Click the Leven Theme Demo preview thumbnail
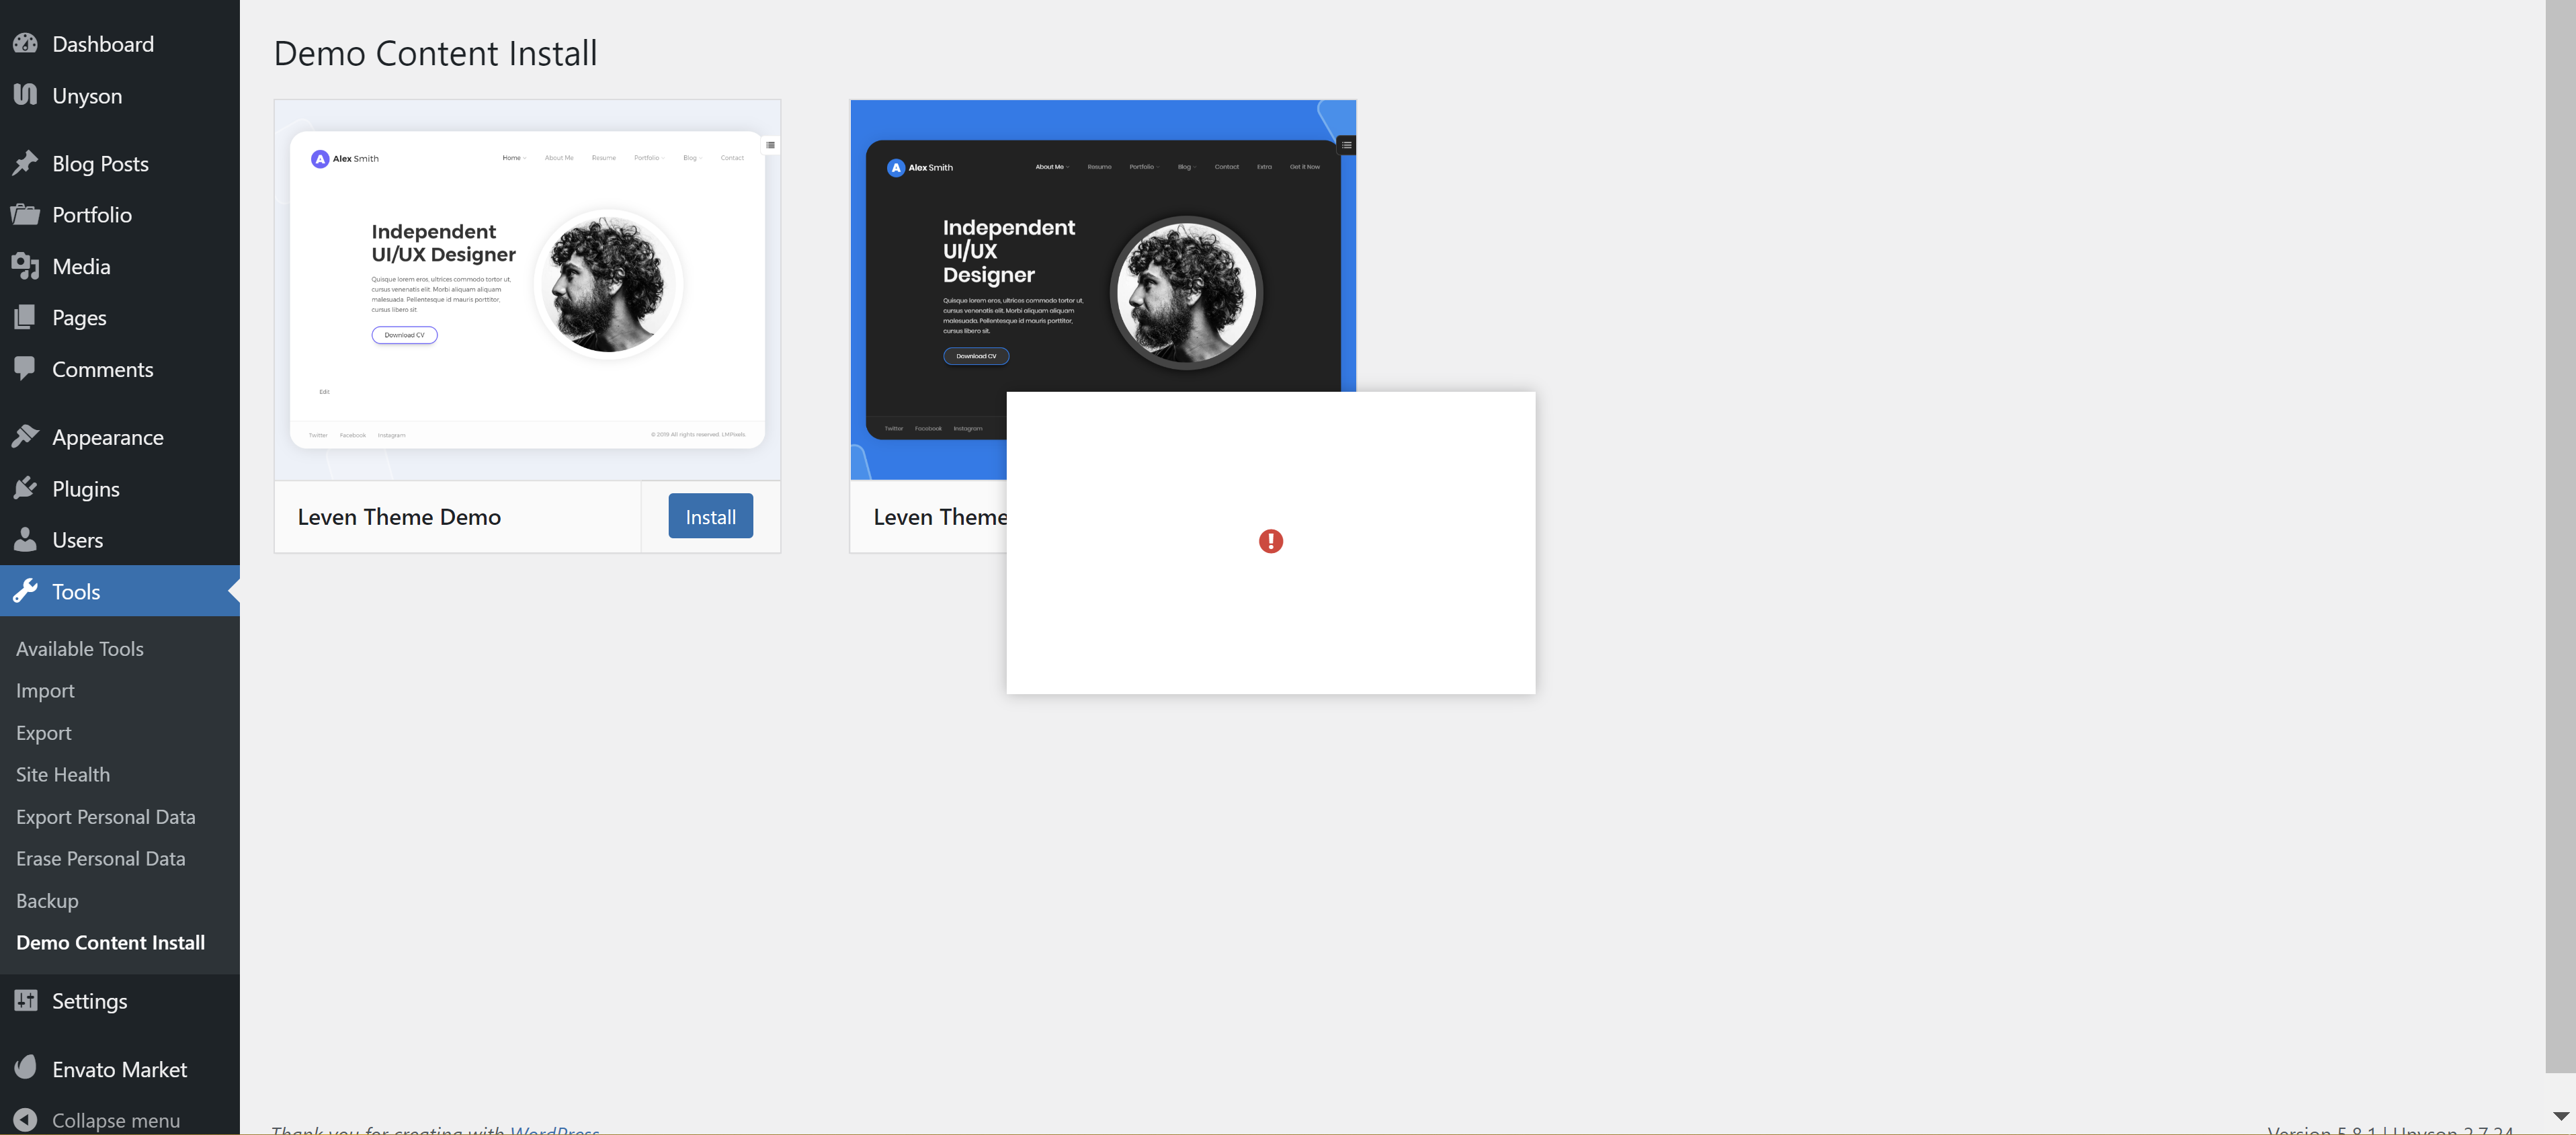This screenshot has width=2576, height=1135. coord(527,289)
